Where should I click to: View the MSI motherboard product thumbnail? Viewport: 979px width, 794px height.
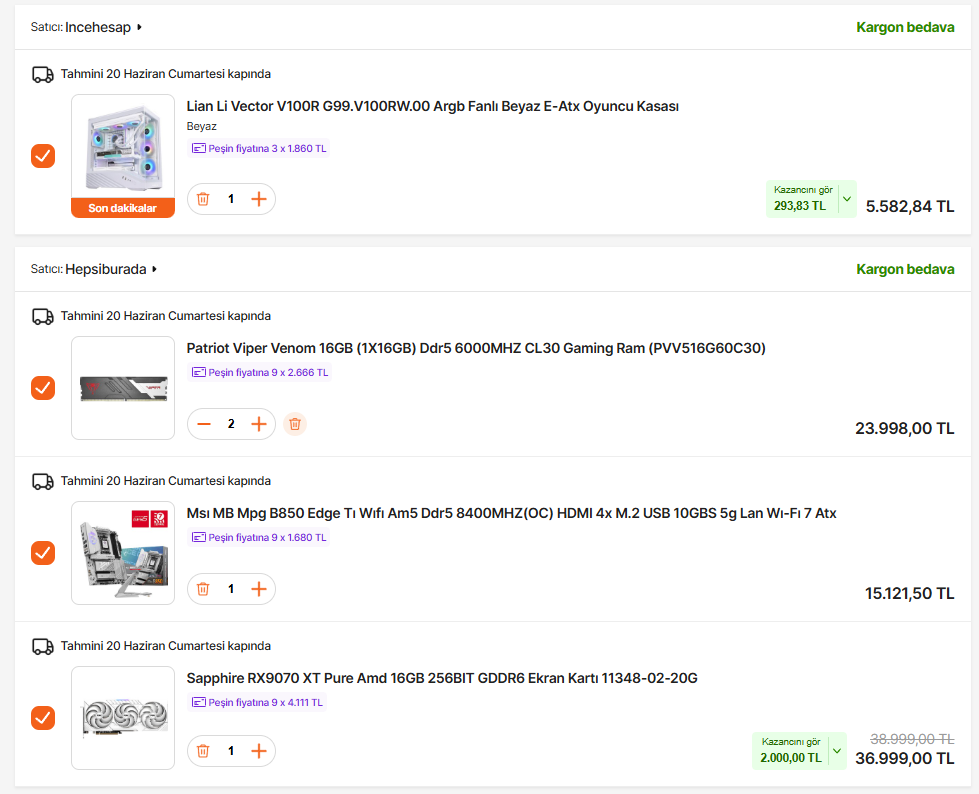[x=123, y=553]
